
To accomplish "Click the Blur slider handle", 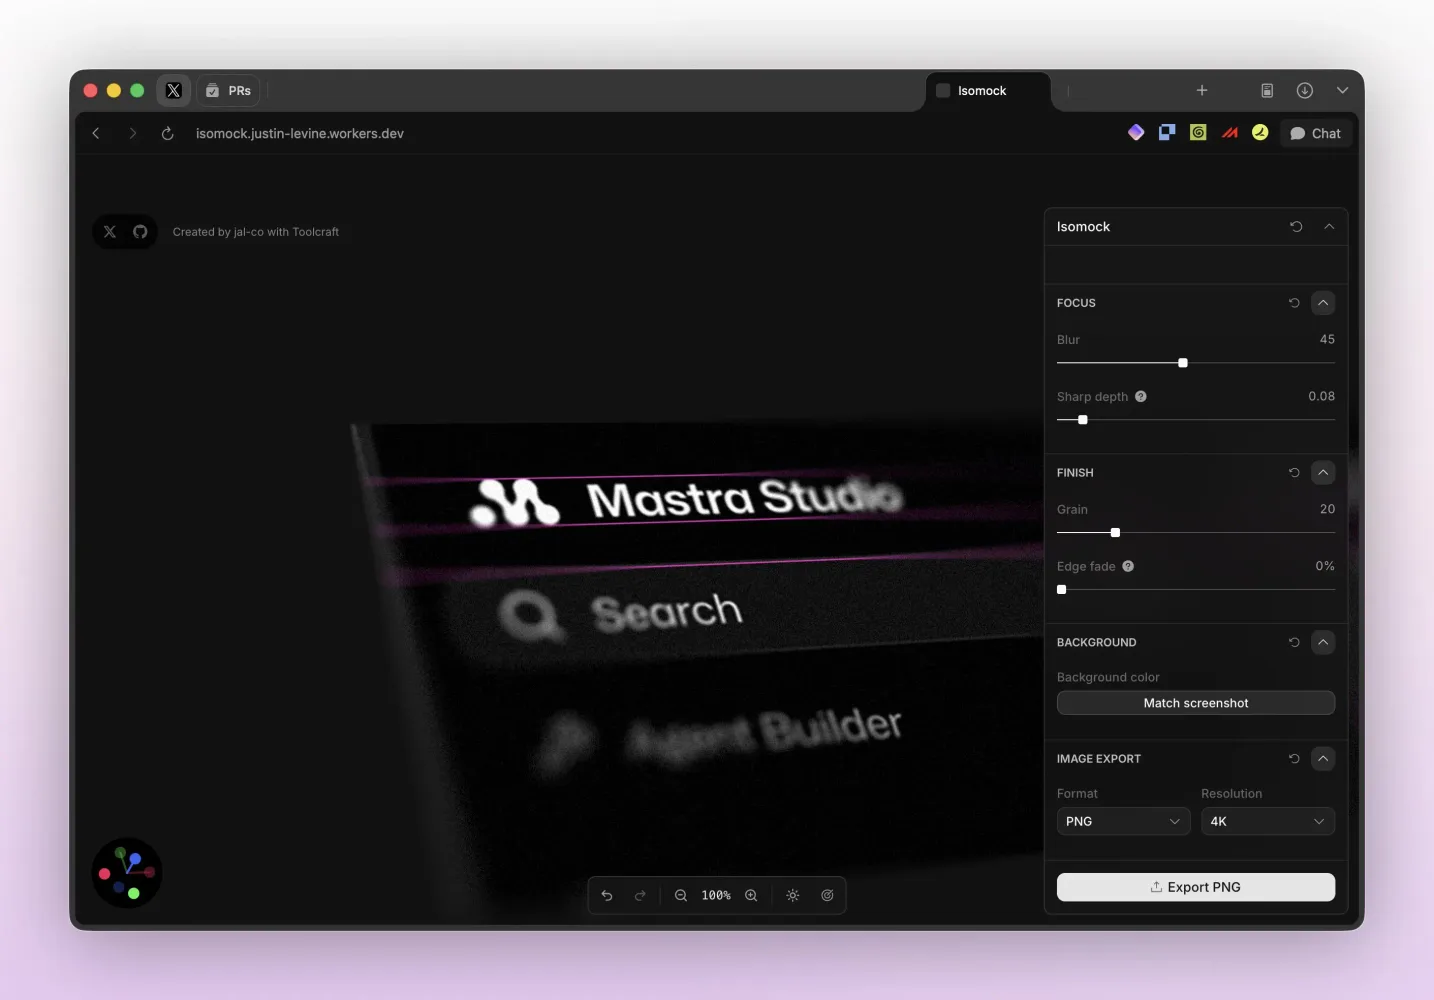I will pyautogui.click(x=1183, y=363).
